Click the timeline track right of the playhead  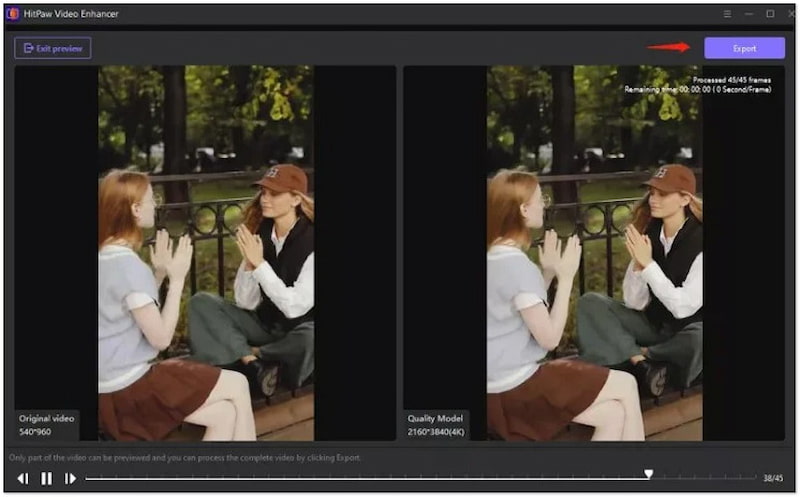pyautogui.click(x=700, y=479)
